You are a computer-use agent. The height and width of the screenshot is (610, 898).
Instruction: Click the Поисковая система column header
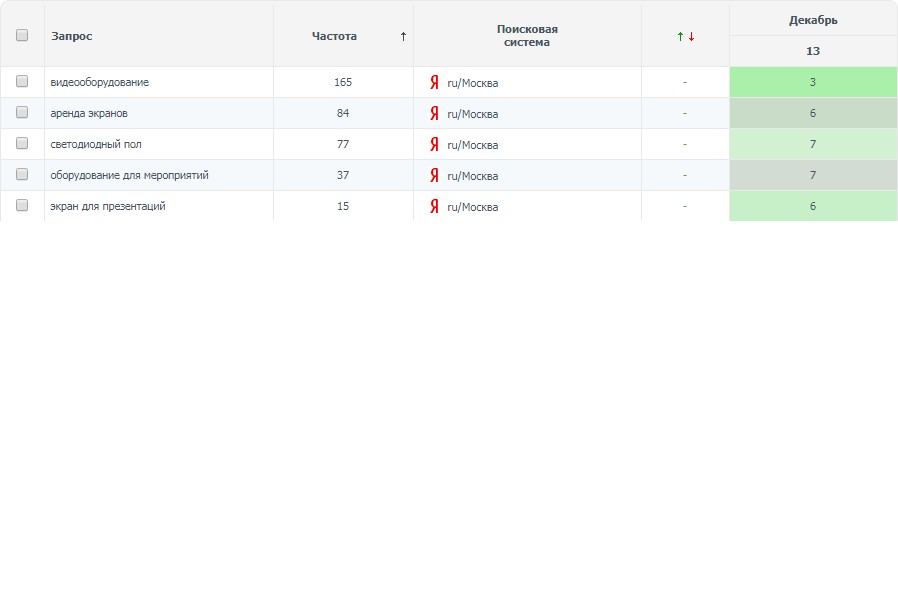coord(527,36)
